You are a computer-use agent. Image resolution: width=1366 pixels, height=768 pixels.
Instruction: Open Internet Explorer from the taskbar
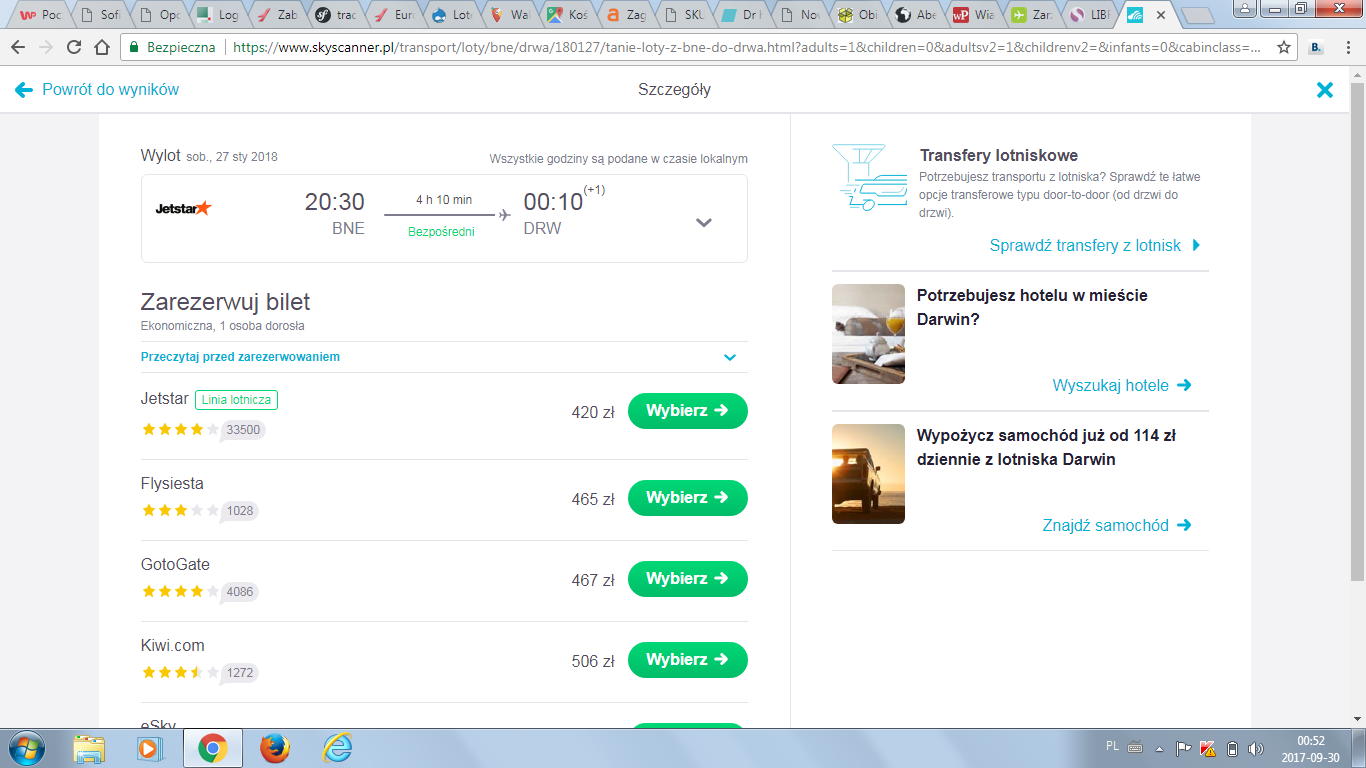(337, 748)
